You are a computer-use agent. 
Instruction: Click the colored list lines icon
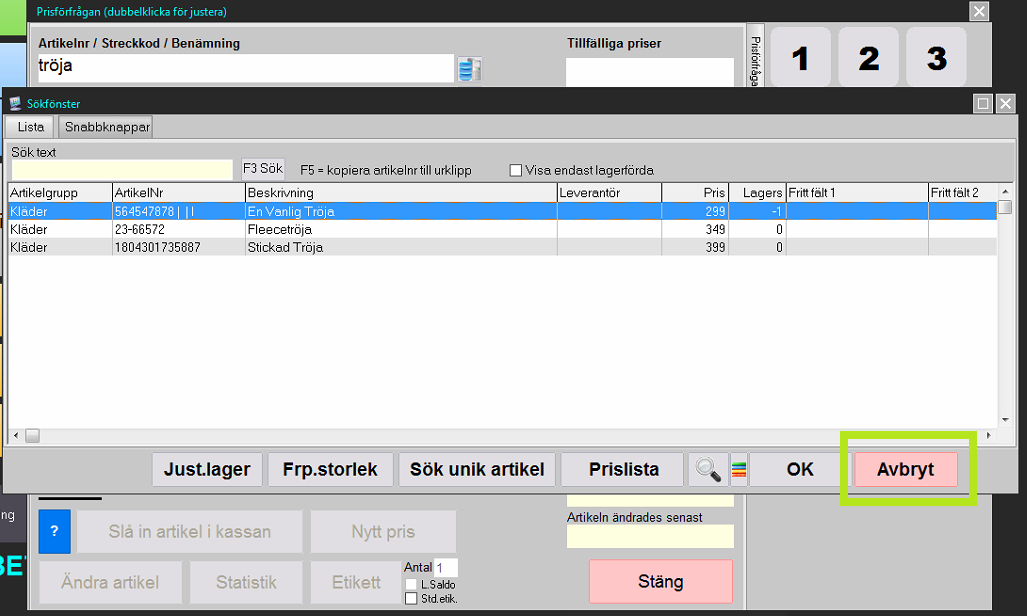click(739, 469)
